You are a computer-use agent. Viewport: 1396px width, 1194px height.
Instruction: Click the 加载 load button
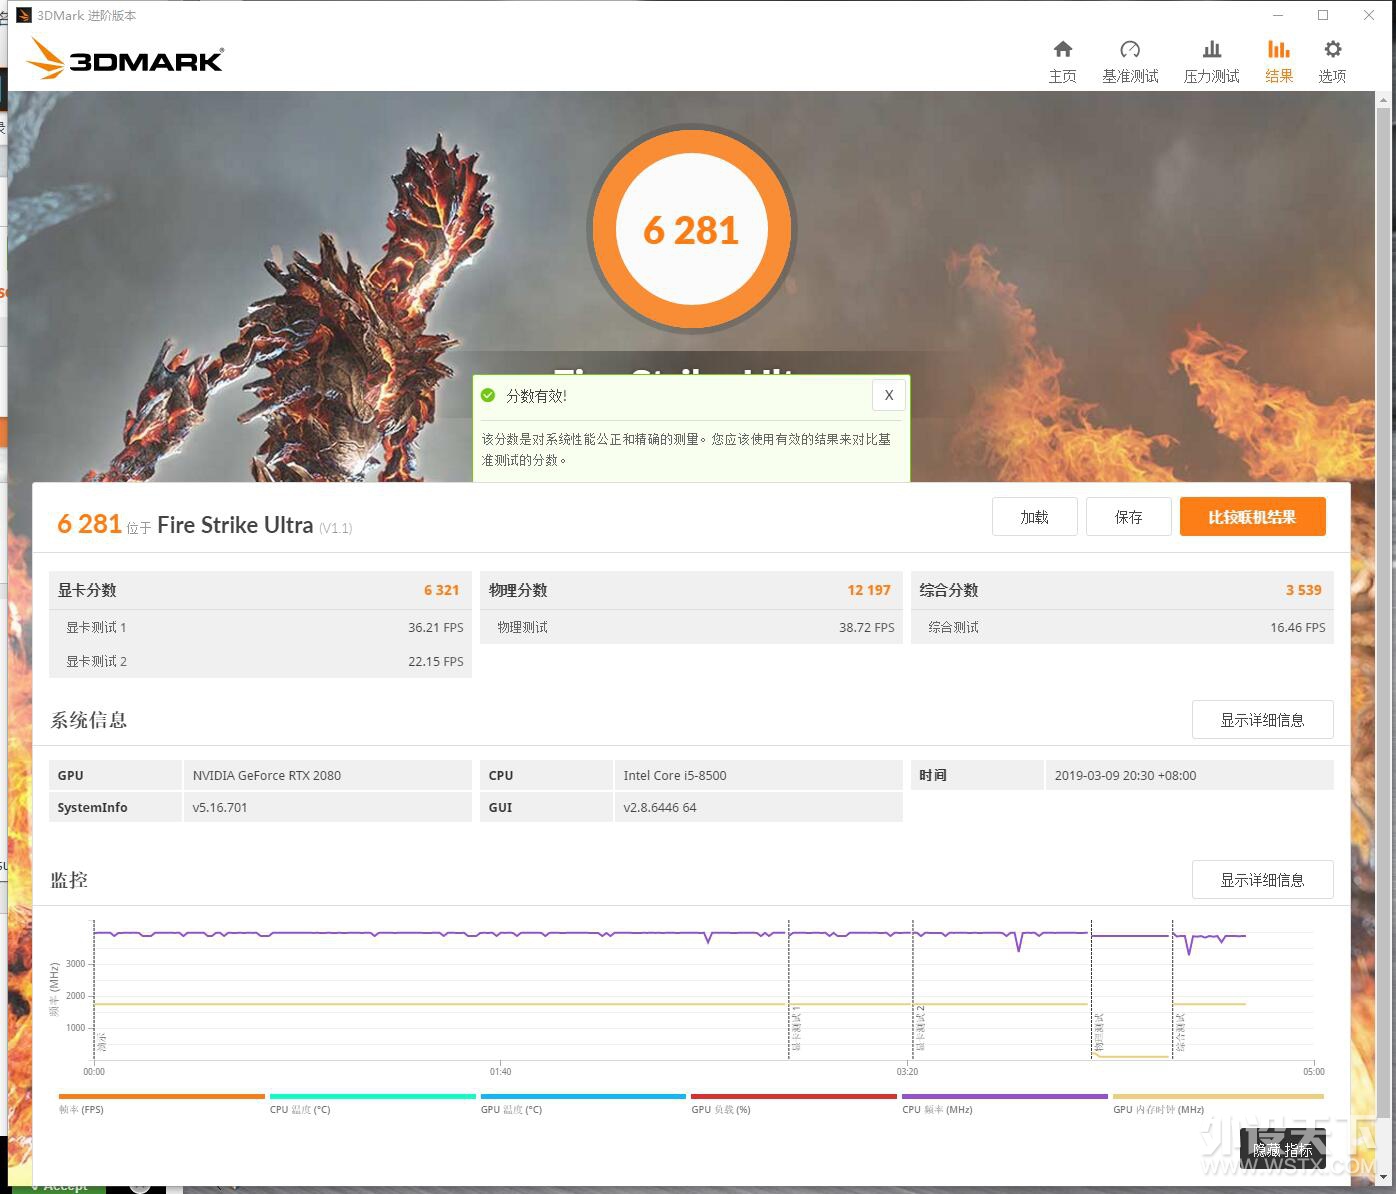point(1034,517)
